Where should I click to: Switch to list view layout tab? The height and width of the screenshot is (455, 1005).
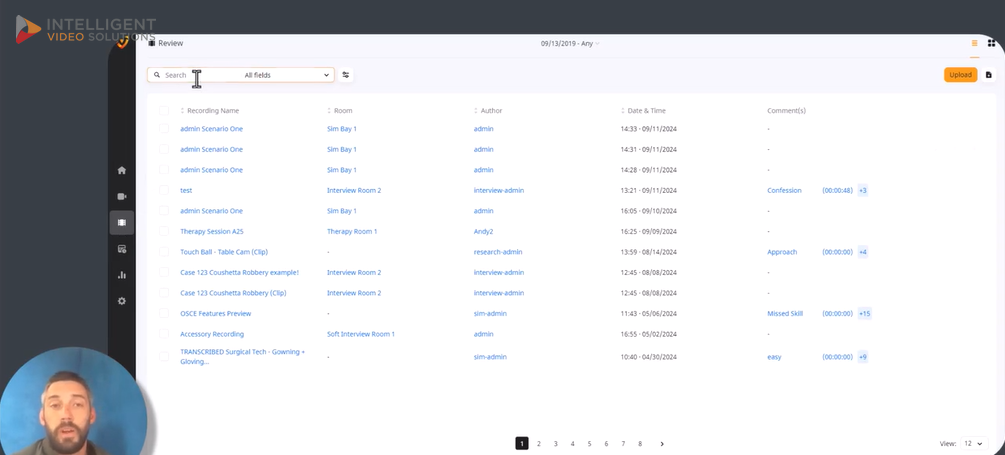(974, 43)
